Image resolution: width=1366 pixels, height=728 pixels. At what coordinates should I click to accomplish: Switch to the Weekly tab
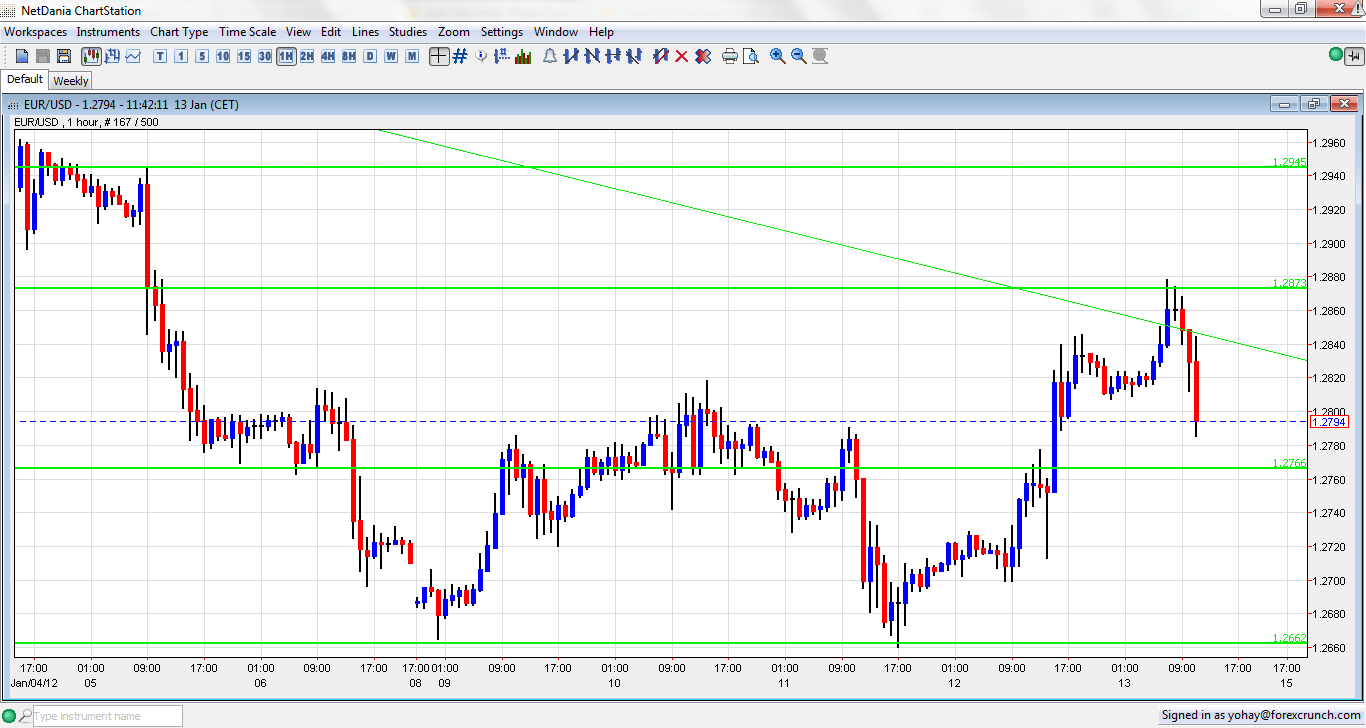[71, 81]
